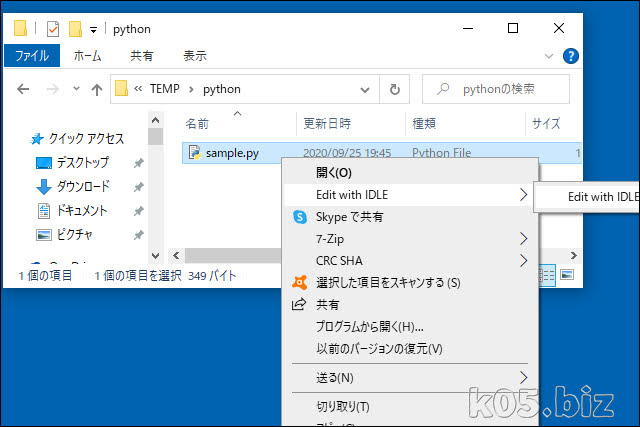Click the pythonの検索 search box

pos(496,89)
